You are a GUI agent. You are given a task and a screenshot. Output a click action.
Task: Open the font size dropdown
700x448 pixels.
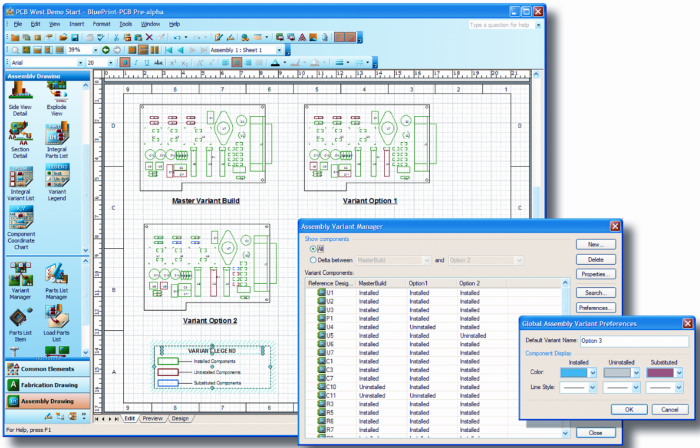(111, 63)
